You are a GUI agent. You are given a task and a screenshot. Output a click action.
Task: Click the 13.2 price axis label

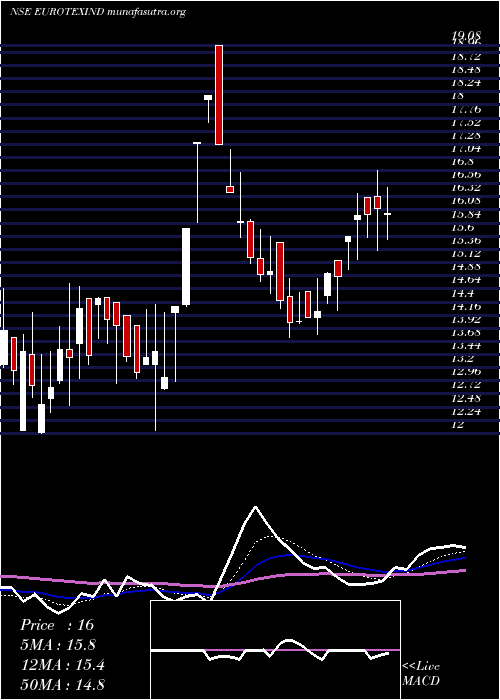[x=462, y=359]
